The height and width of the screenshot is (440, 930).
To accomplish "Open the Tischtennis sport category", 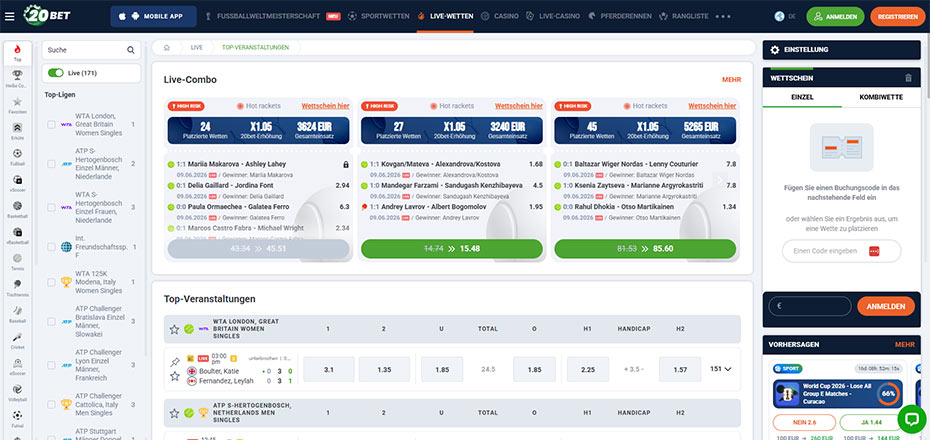I will pyautogui.click(x=18, y=286).
